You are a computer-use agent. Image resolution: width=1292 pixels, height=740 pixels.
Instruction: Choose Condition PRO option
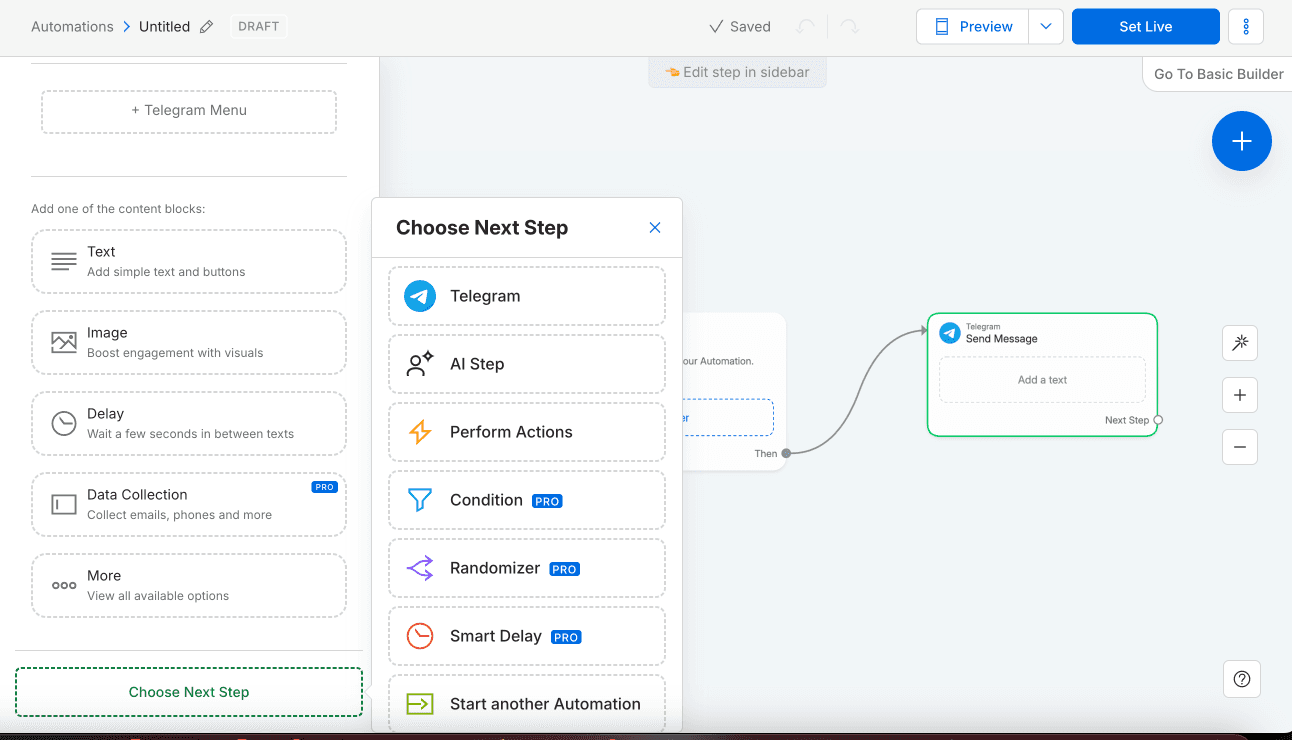[x=527, y=500]
